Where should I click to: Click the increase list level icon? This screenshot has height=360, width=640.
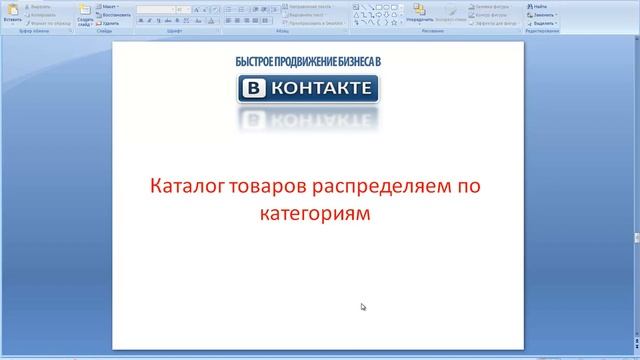263,9
